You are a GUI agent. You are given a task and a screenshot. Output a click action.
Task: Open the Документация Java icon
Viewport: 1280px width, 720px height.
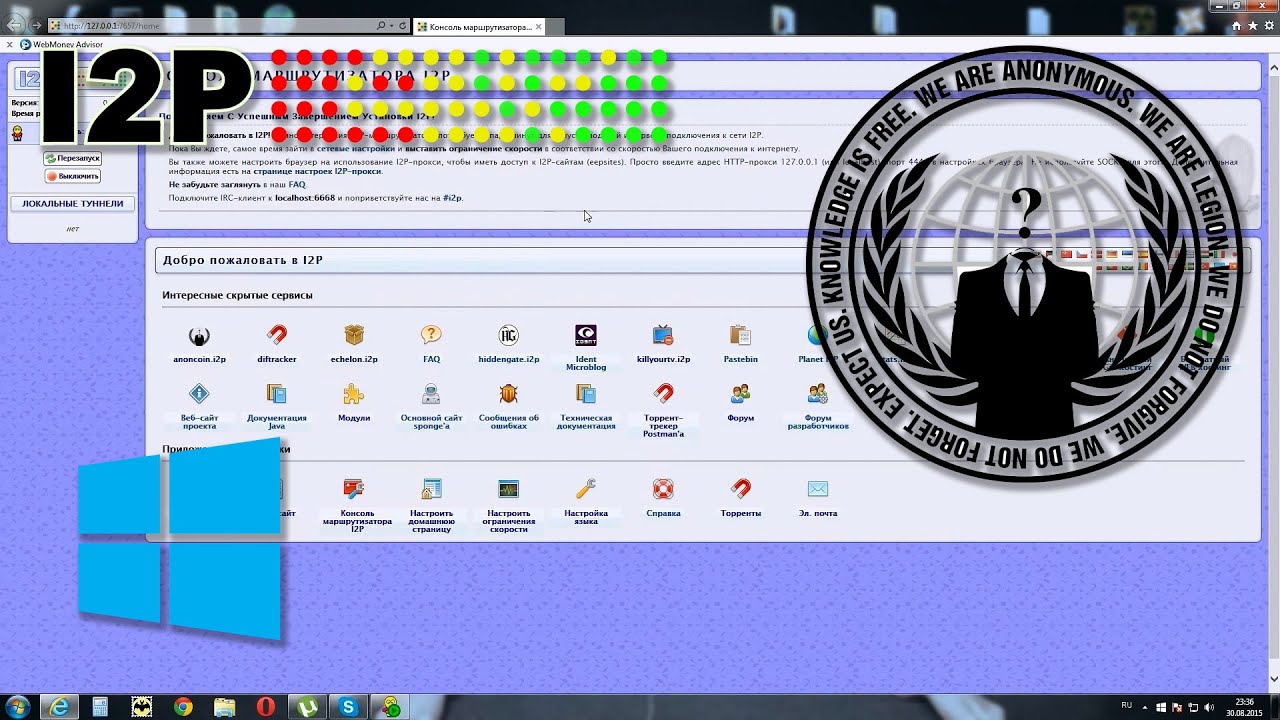click(277, 394)
